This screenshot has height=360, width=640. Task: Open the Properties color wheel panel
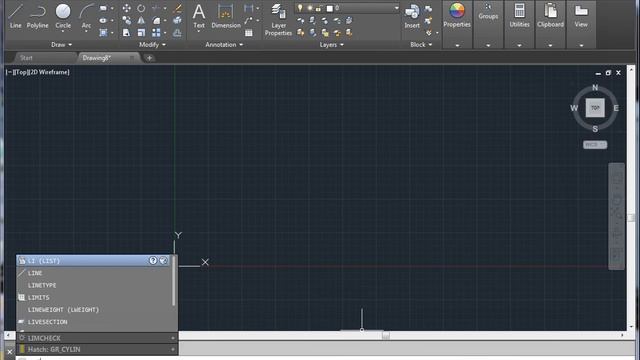(x=457, y=15)
